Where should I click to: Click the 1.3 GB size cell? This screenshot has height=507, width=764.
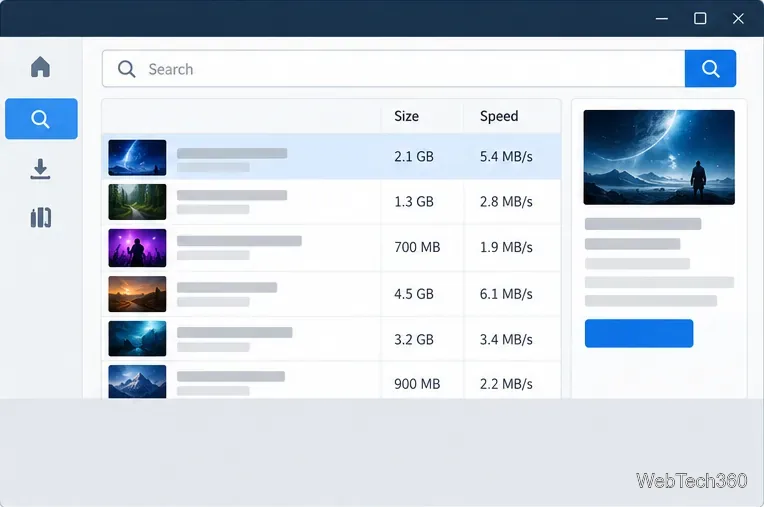[414, 202]
